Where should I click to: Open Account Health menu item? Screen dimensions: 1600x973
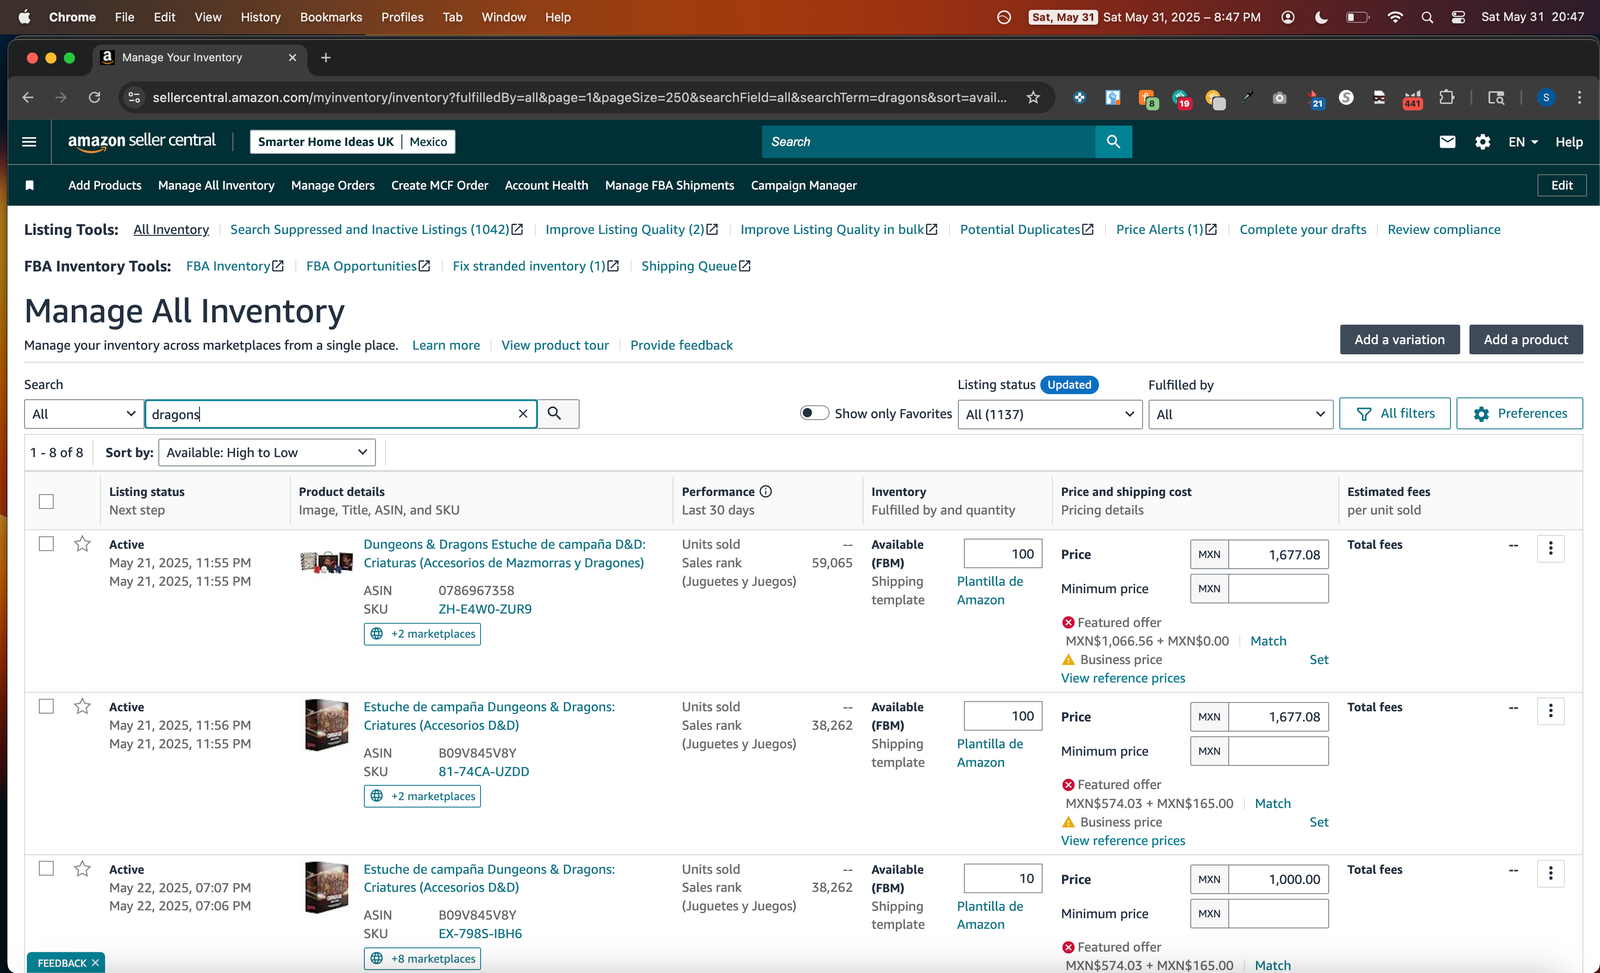(546, 186)
